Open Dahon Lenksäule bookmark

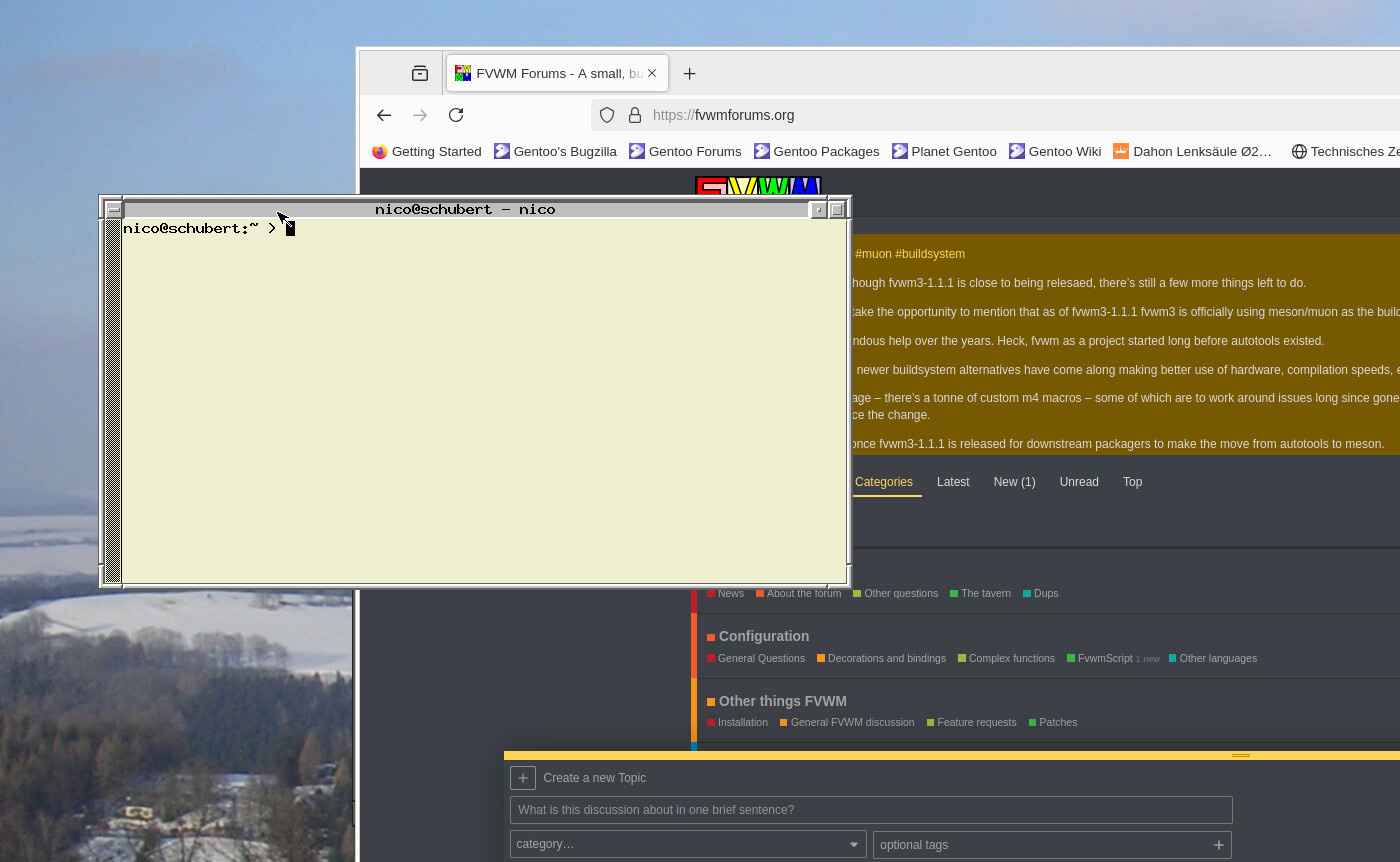[x=1193, y=151]
